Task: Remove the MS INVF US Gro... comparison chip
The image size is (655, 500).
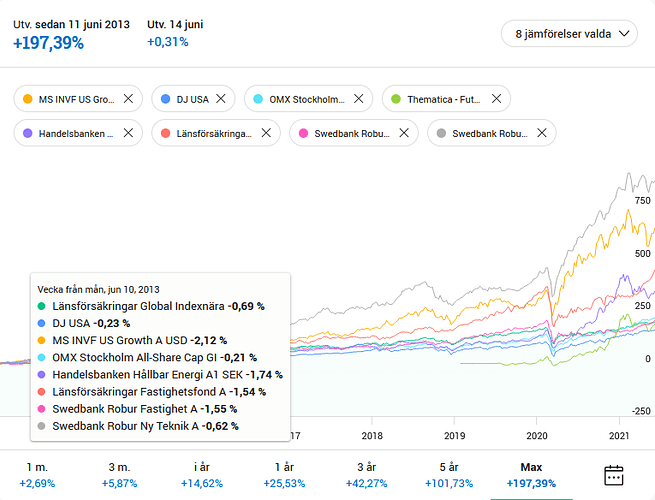Action: point(128,99)
